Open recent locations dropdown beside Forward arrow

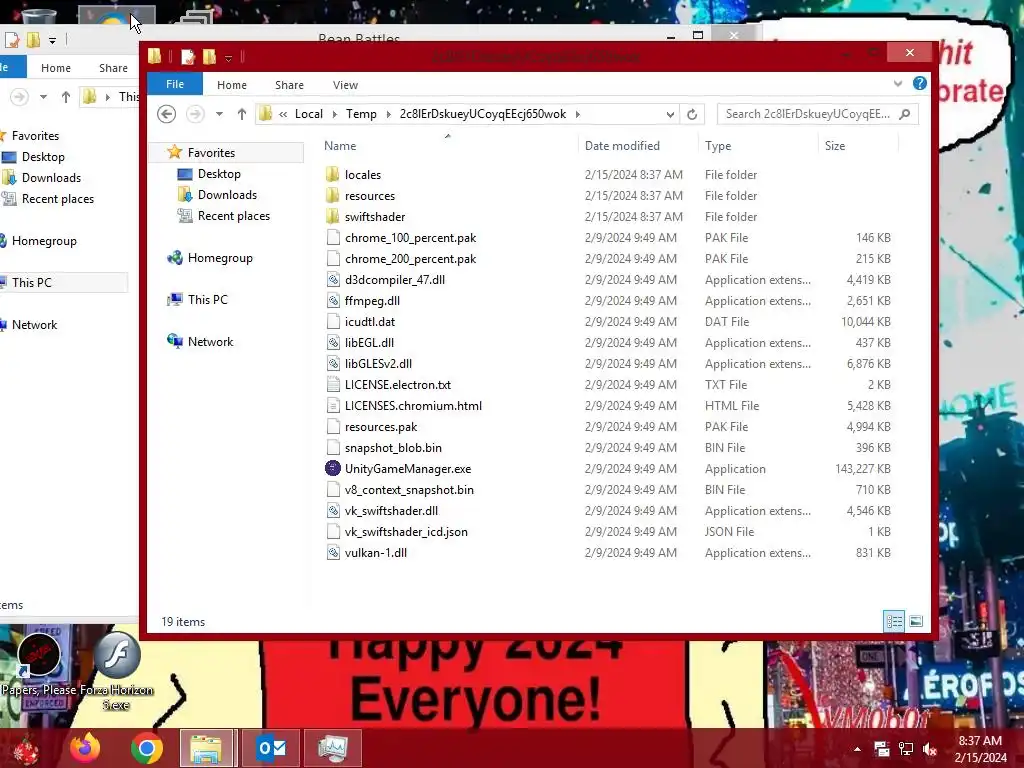219,114
